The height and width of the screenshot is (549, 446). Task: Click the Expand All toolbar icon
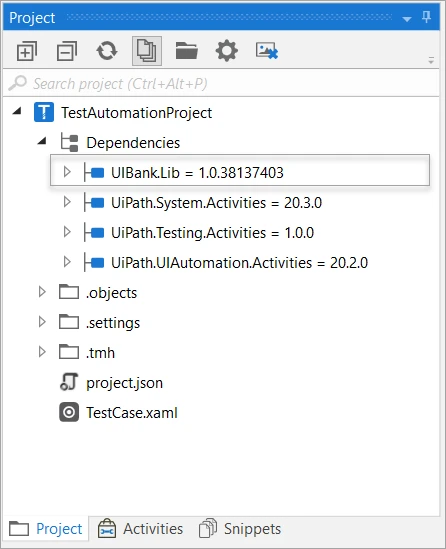click(x=27, y=51)
